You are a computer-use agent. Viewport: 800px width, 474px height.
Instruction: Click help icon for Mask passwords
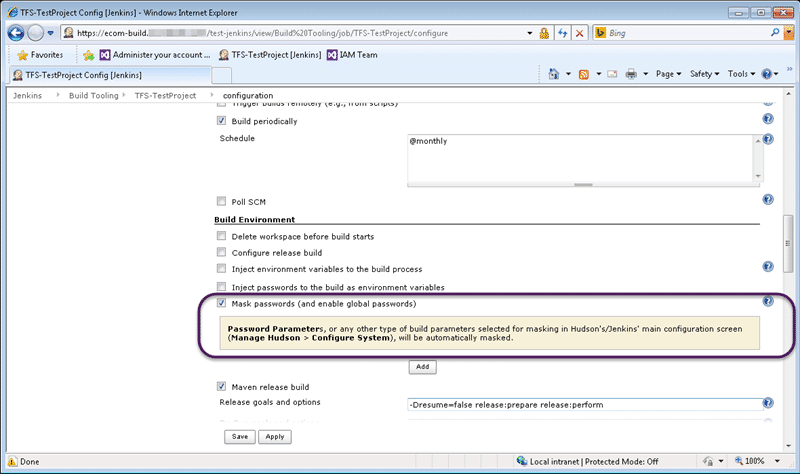768,302
